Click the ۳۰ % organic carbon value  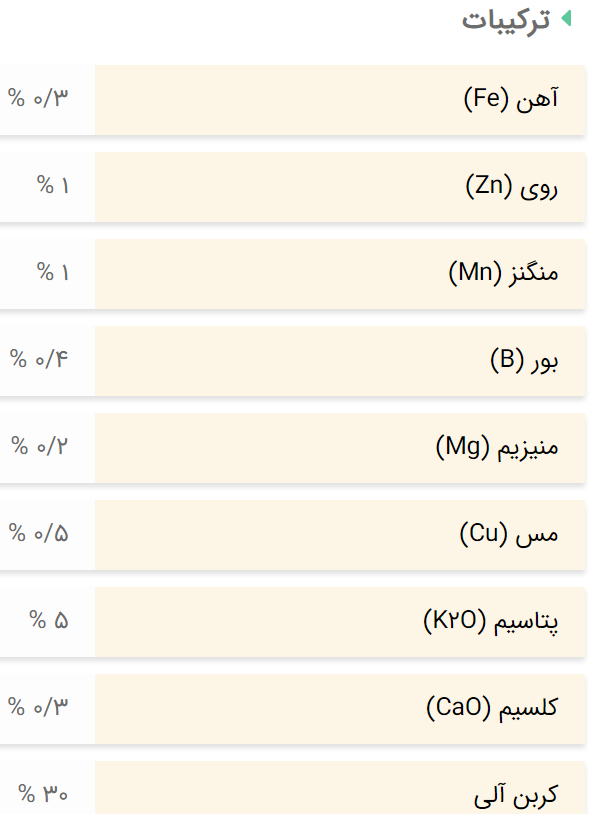click(x=43, y=794)
